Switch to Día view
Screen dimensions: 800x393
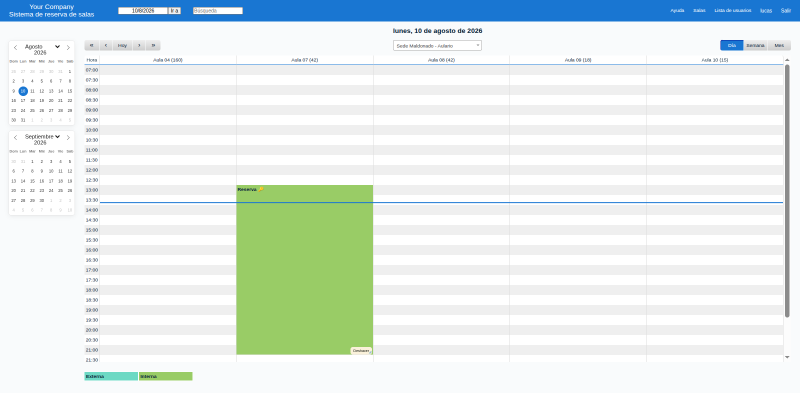tap(732, 45)
